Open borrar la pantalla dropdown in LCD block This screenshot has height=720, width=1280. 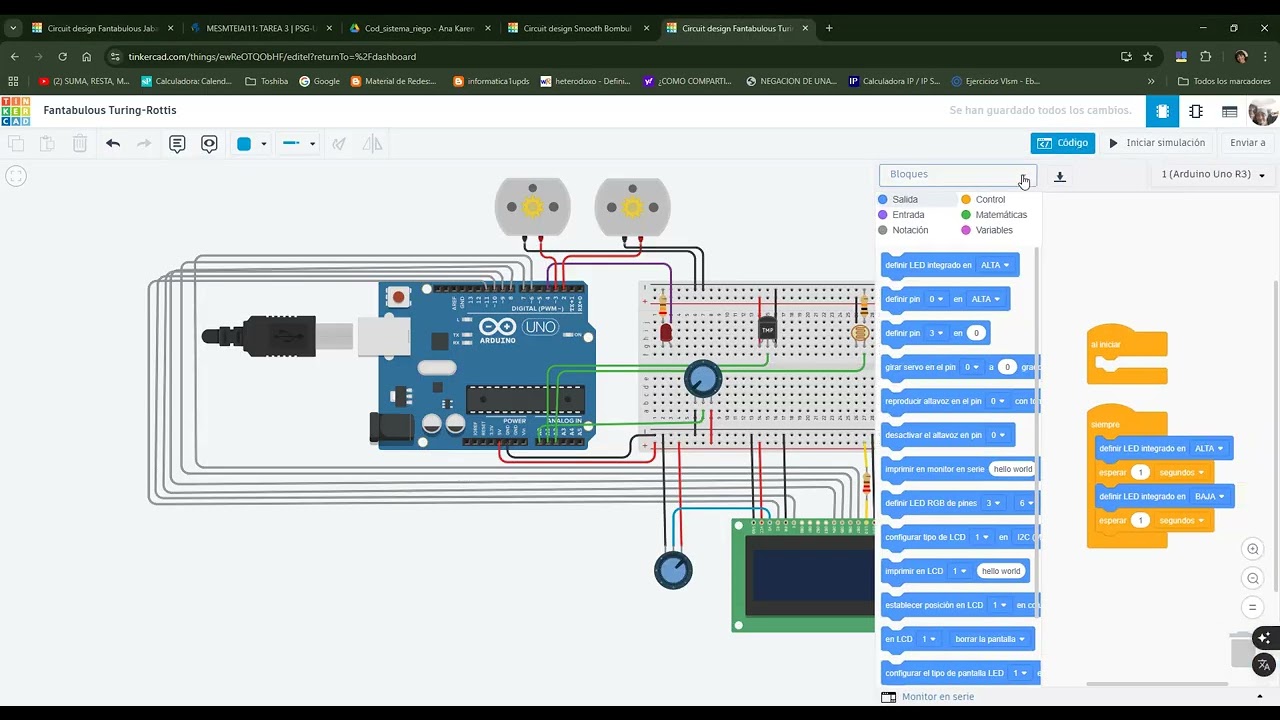click(989, 639)
